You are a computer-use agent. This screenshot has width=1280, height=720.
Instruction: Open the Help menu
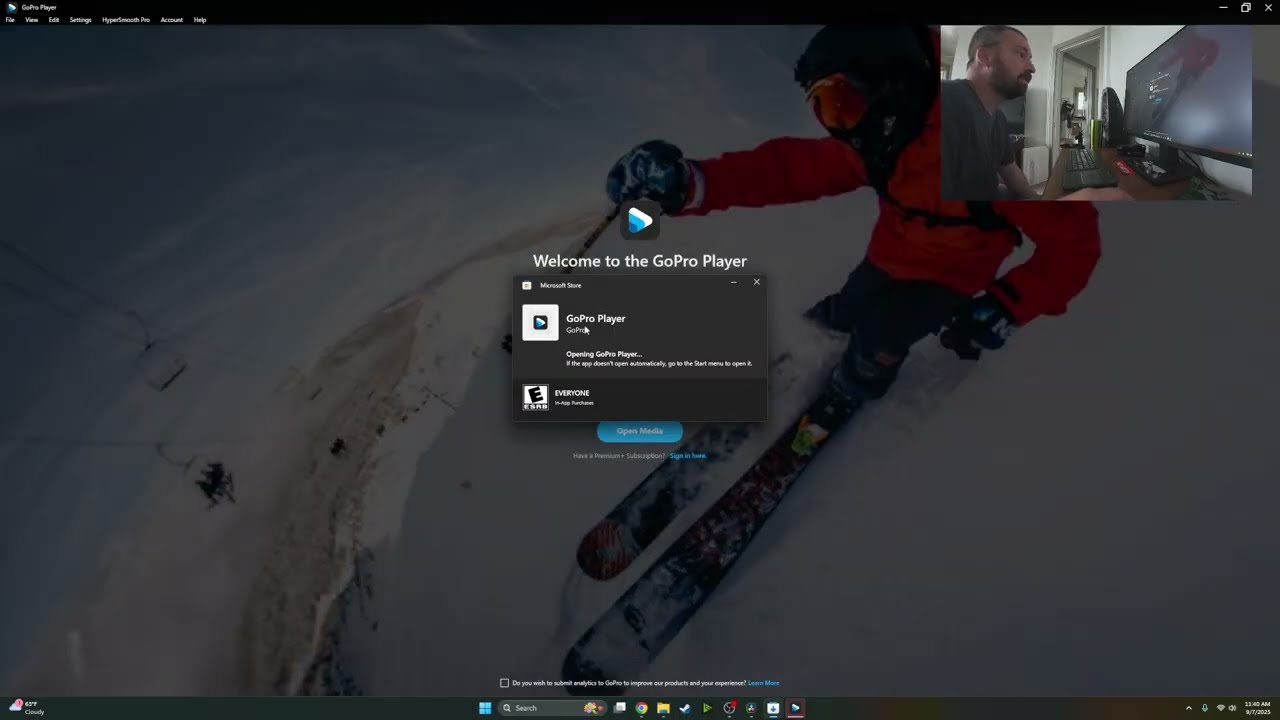tap(200, 20)
